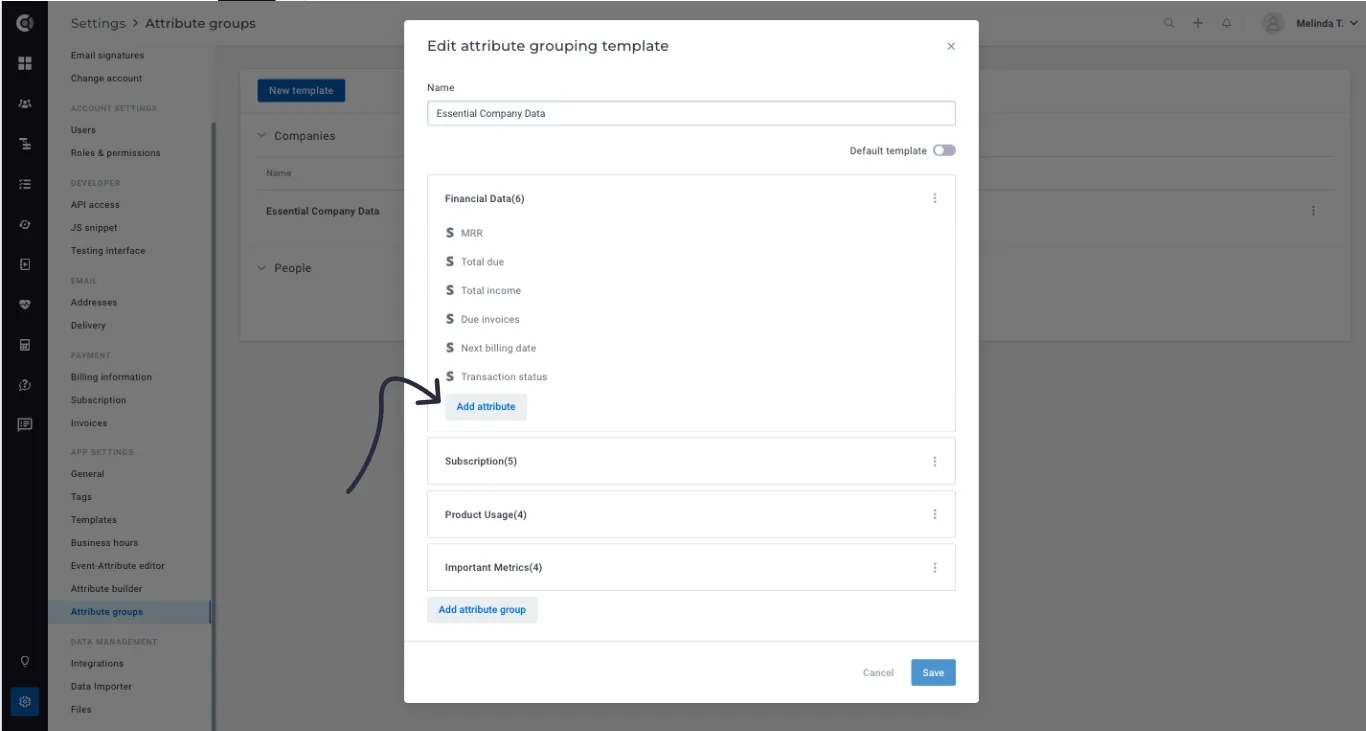This screenshot has width=1366, height=731.
Task: Click the settings gear icon in left sidebar
Action: coord(25,702)
